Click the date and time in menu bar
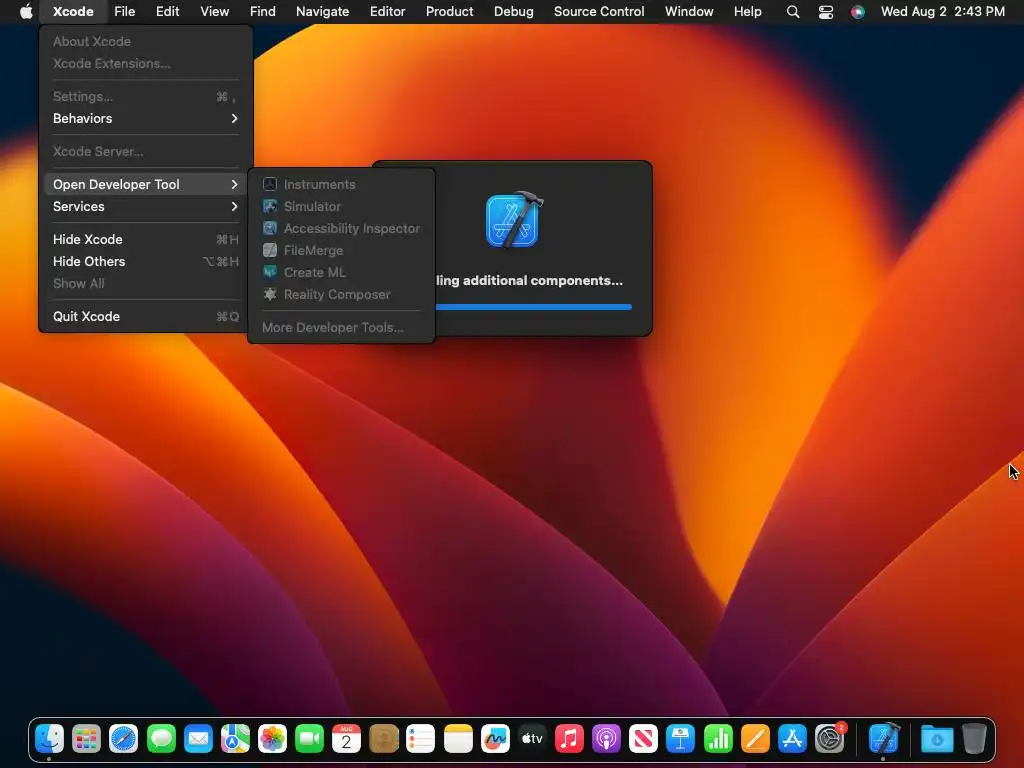The image size is (1024, 768). (942, 12)
